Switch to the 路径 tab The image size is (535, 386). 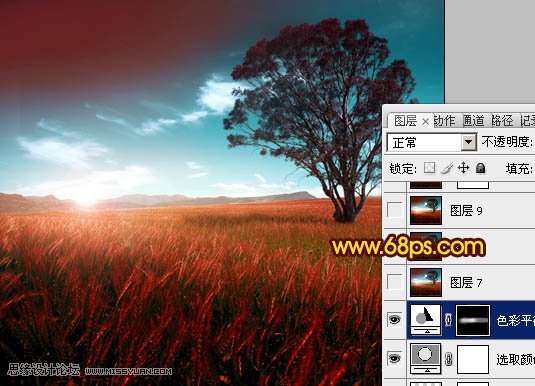click(x=502, y=121)
